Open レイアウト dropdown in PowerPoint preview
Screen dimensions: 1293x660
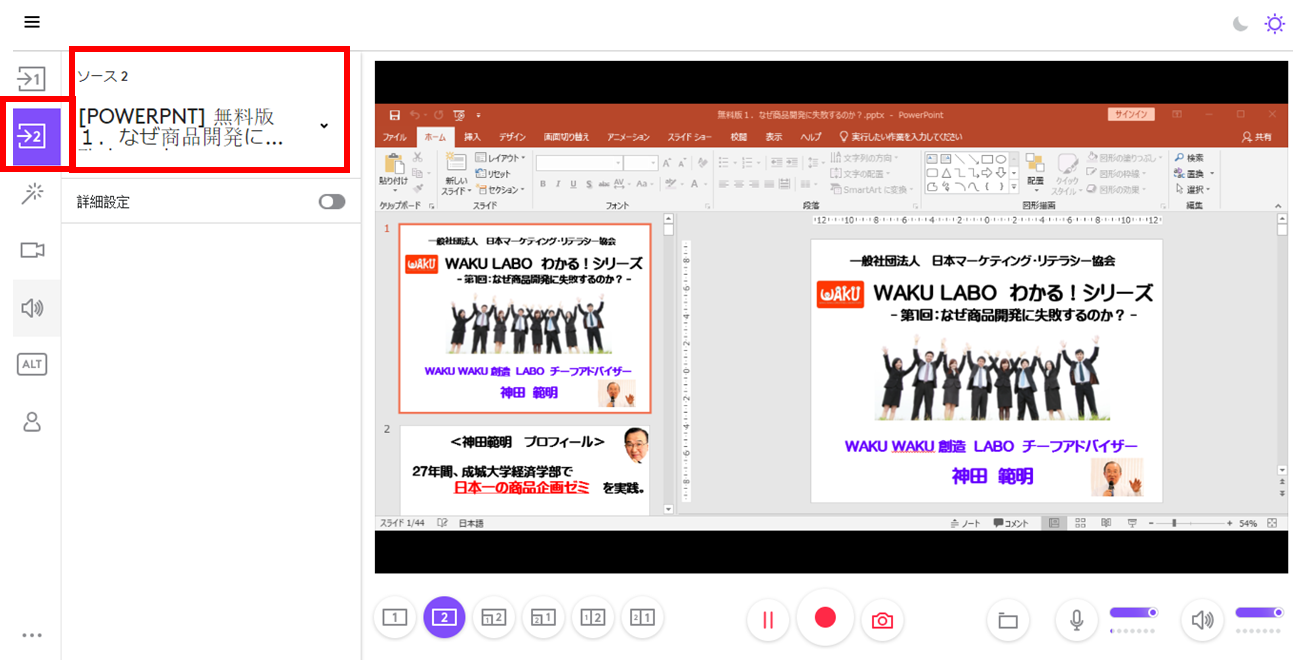499,158
